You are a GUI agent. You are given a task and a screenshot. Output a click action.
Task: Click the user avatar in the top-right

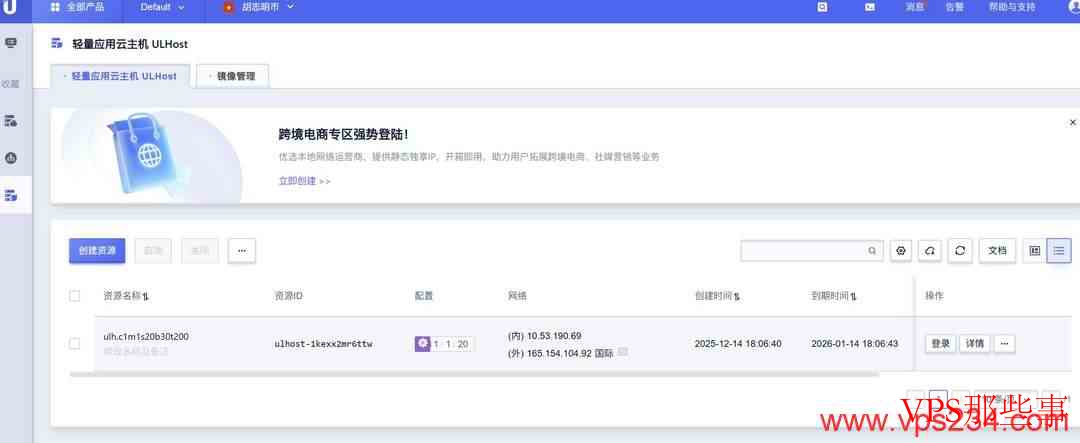[x=1074, y=7]
